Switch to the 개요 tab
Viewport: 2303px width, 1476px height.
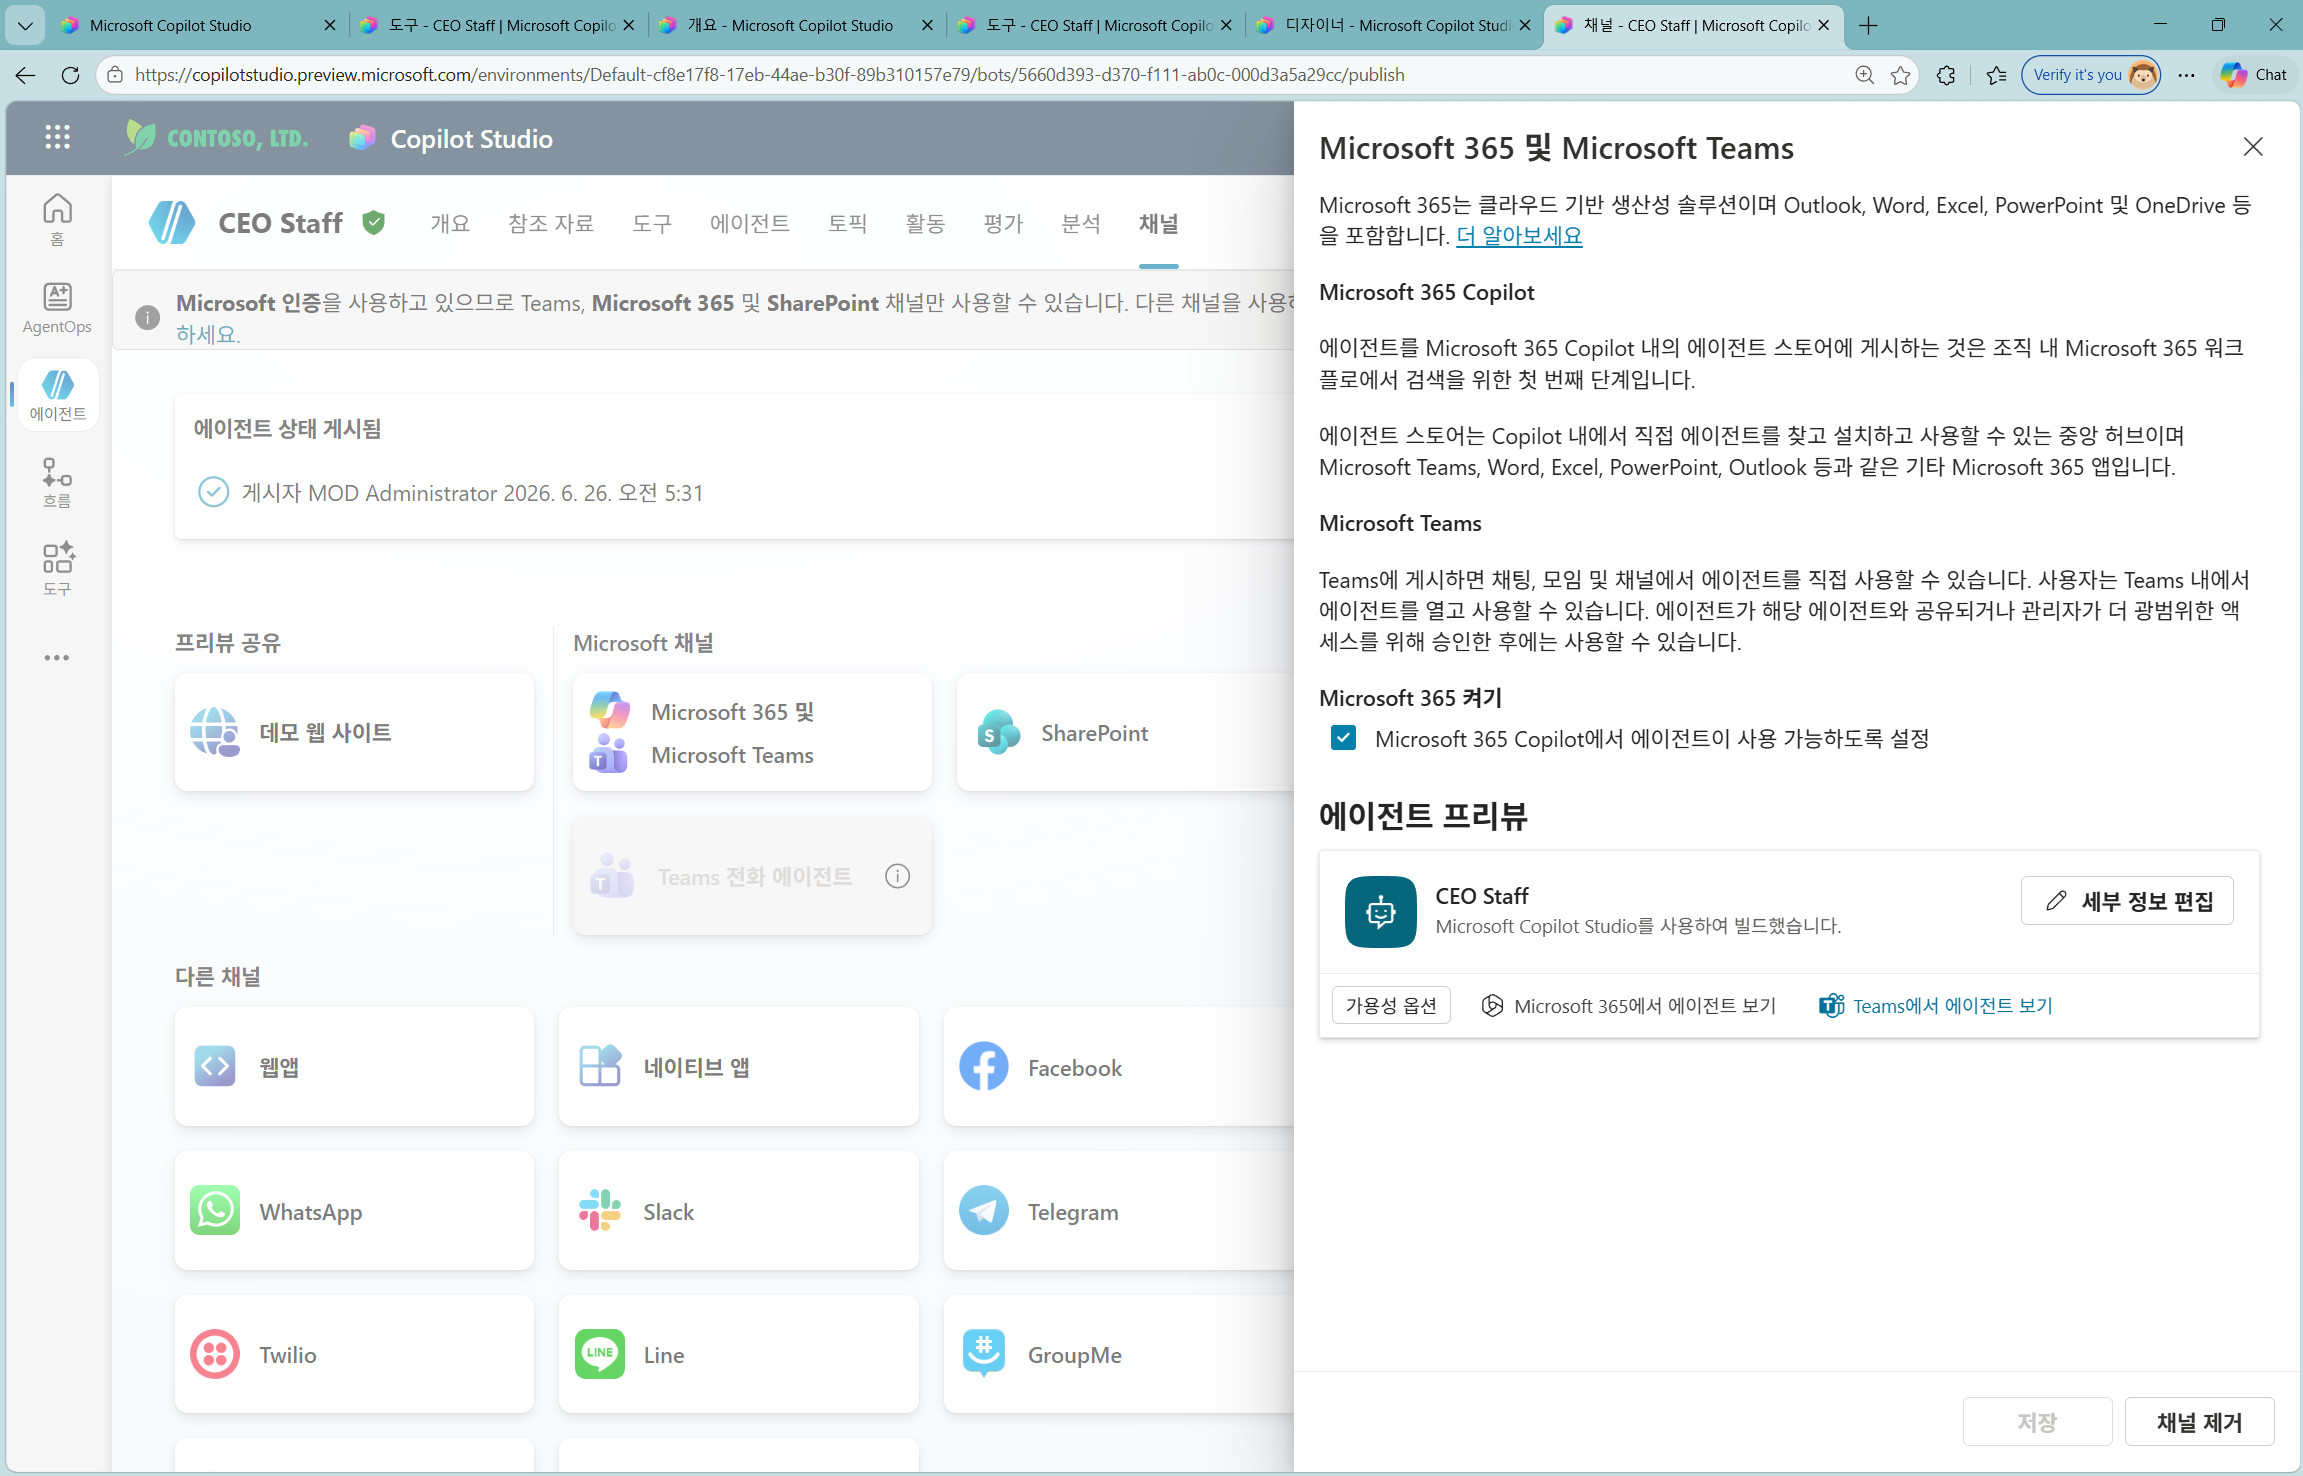(x=450, y=222)
